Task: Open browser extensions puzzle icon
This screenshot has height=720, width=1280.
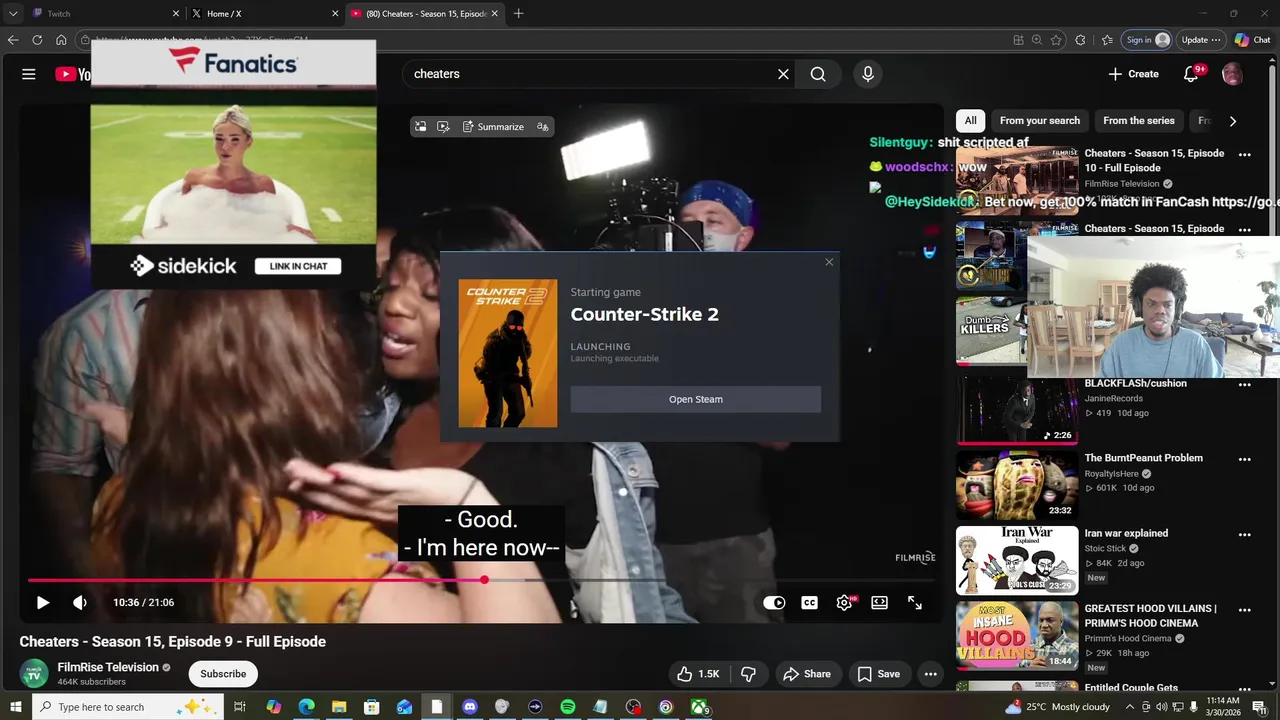Action: pyautogui.click(x=1080, y=40)
